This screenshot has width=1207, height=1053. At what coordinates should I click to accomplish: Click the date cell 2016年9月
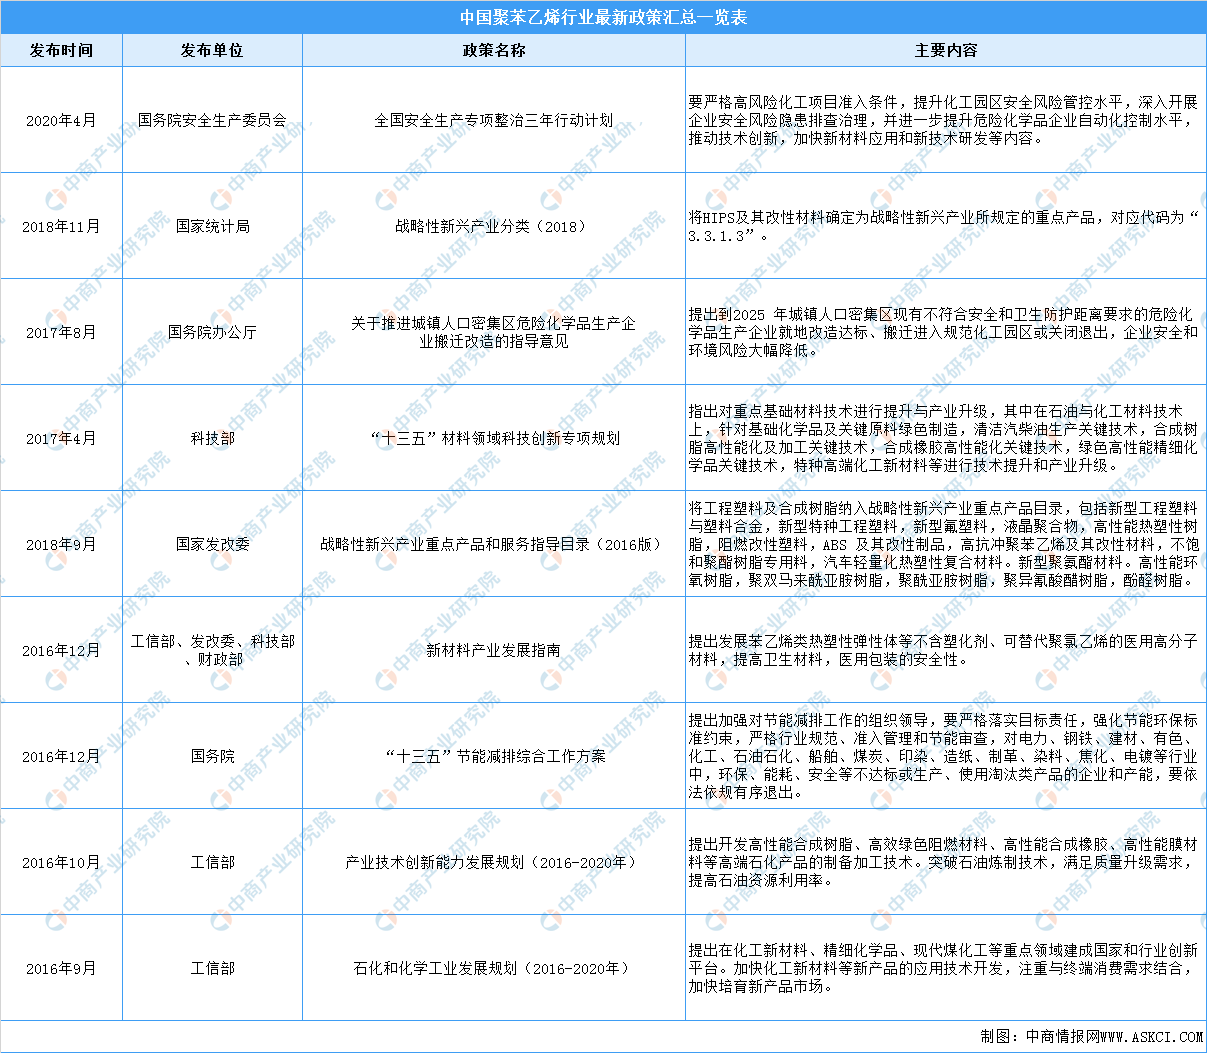[x=61, y=968]
